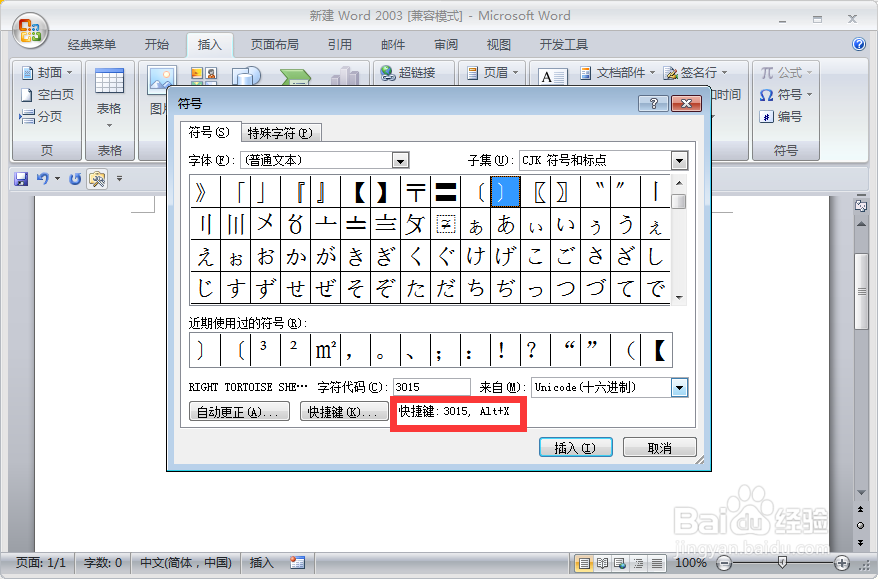Viewport: 878px width, 579px height.
Task: Click the Save icon in quick access toolbar
Action: pyautogui.click(x=21, y=179)
